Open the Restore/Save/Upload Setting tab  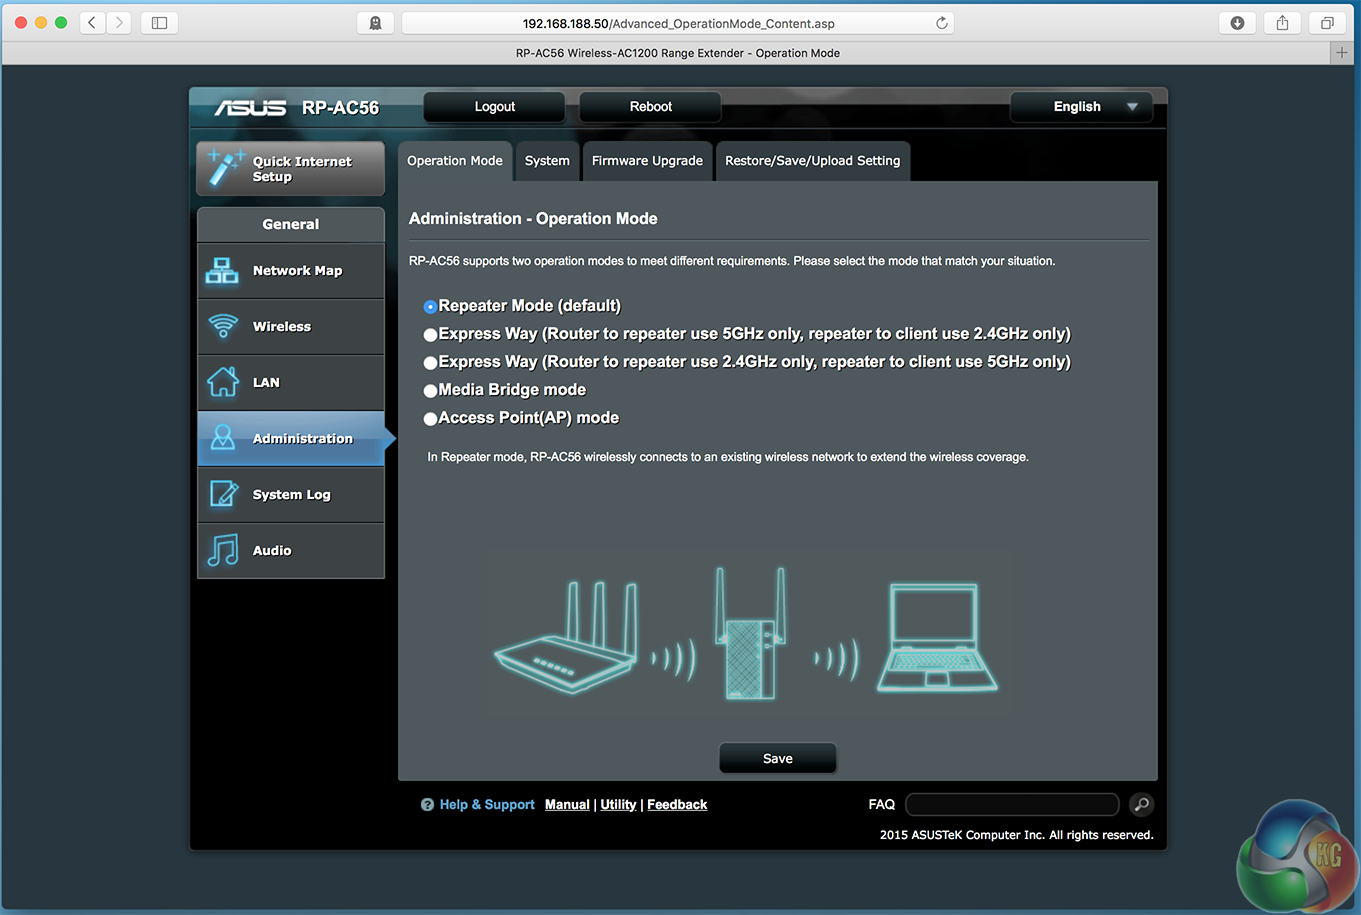812,161
